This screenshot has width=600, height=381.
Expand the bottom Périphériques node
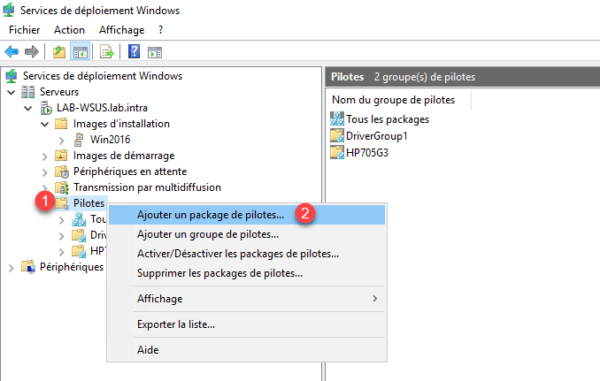point(11,268)
